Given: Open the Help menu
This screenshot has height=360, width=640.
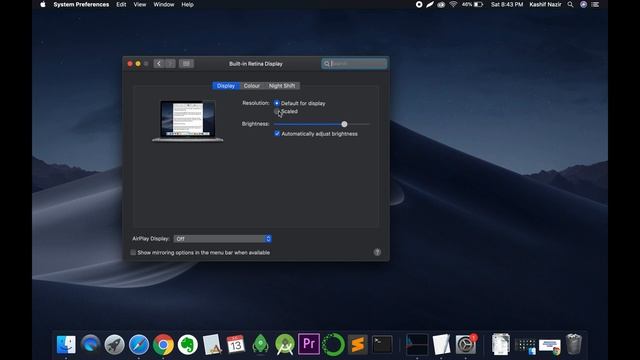Looking at the screenshot, I should pyautogui.click(x=187, y=4).
